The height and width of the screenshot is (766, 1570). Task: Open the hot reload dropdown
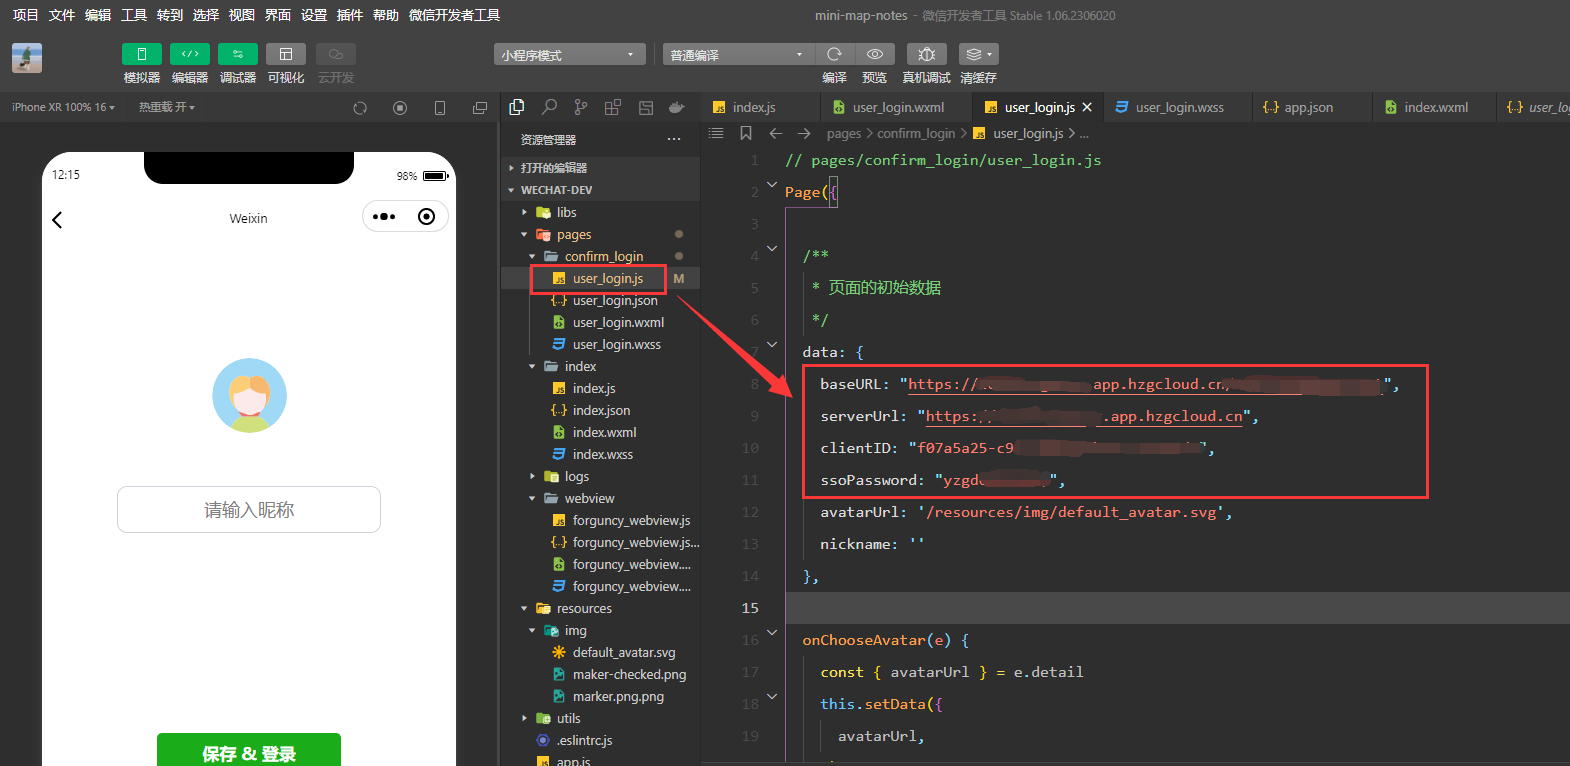(167, 107)
